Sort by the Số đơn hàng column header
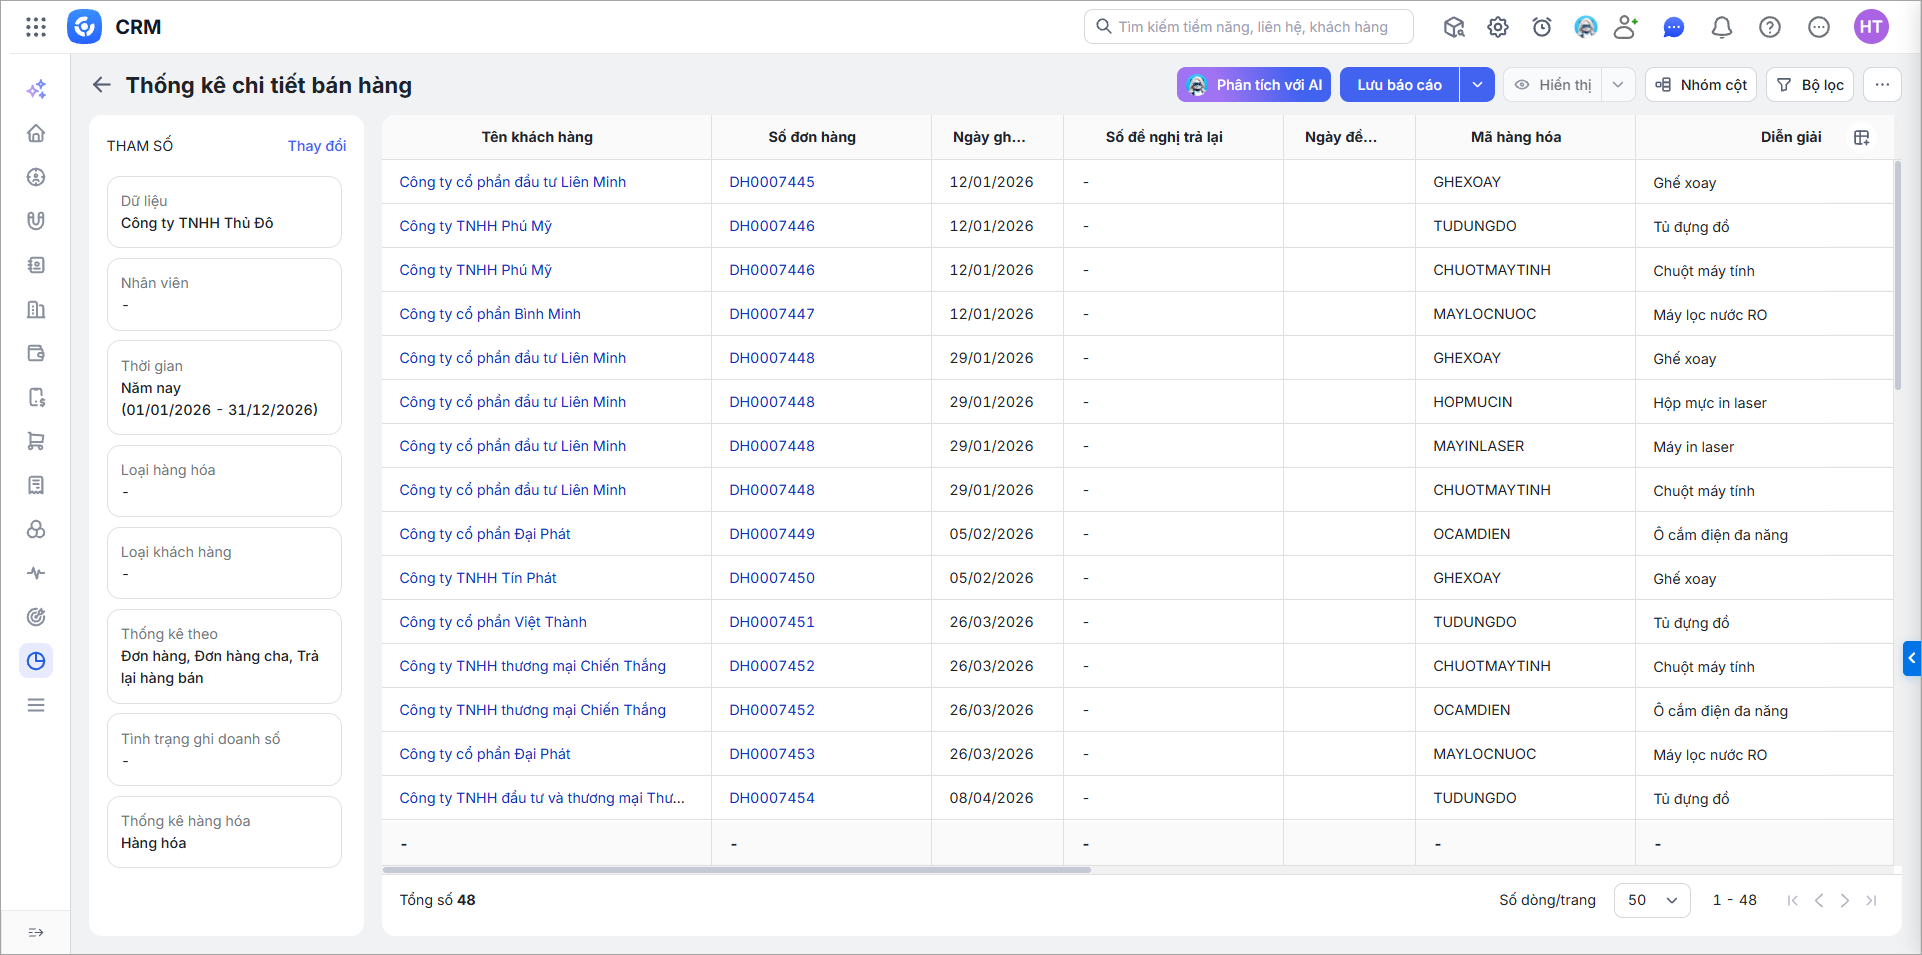Image resolution: width=1922 pixels, height=955 pixels. pos(812,137)
